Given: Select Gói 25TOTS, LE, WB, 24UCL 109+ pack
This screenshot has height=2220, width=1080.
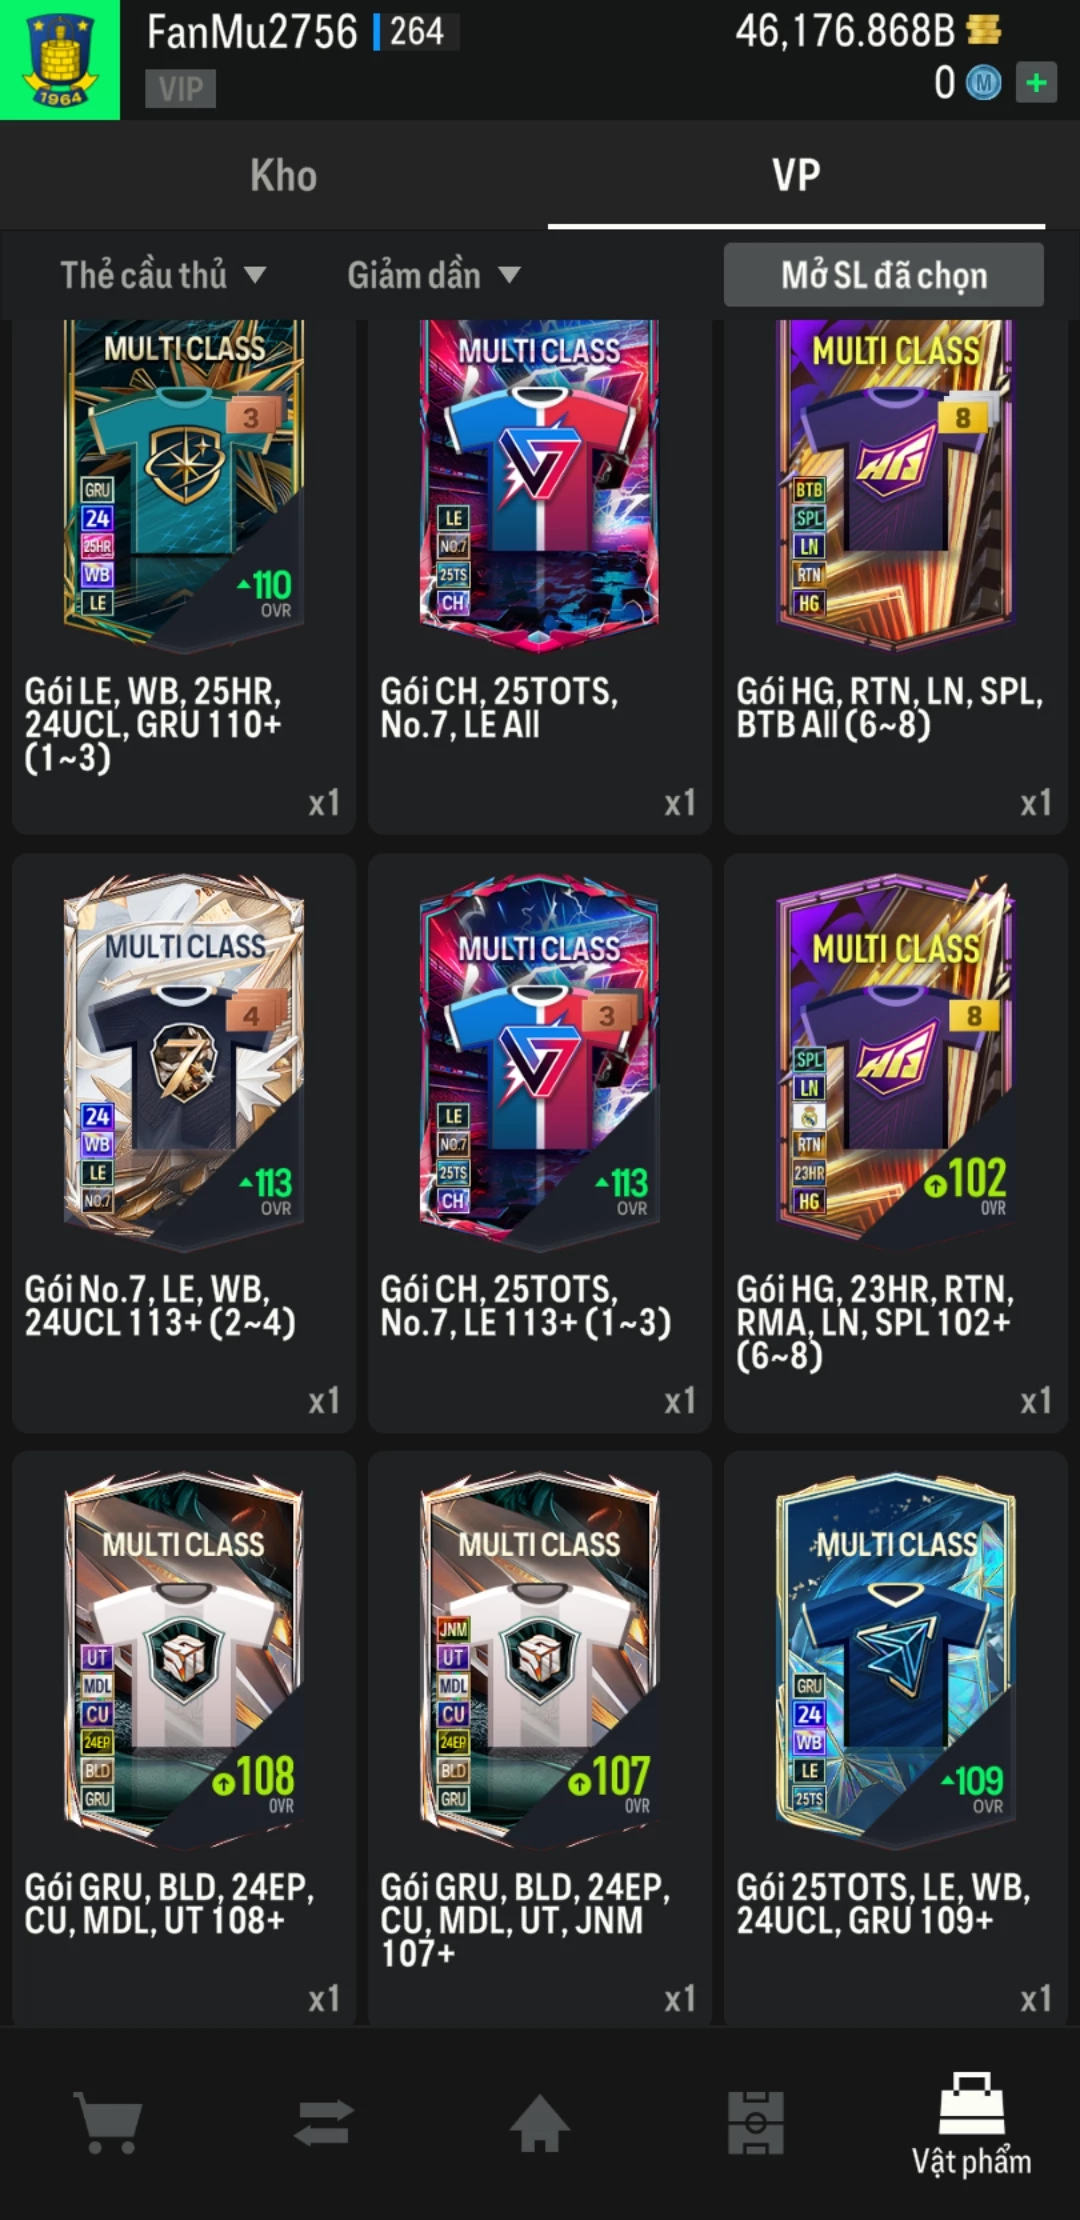Looking at the screenshot, I should click(x=896, y=1739).
